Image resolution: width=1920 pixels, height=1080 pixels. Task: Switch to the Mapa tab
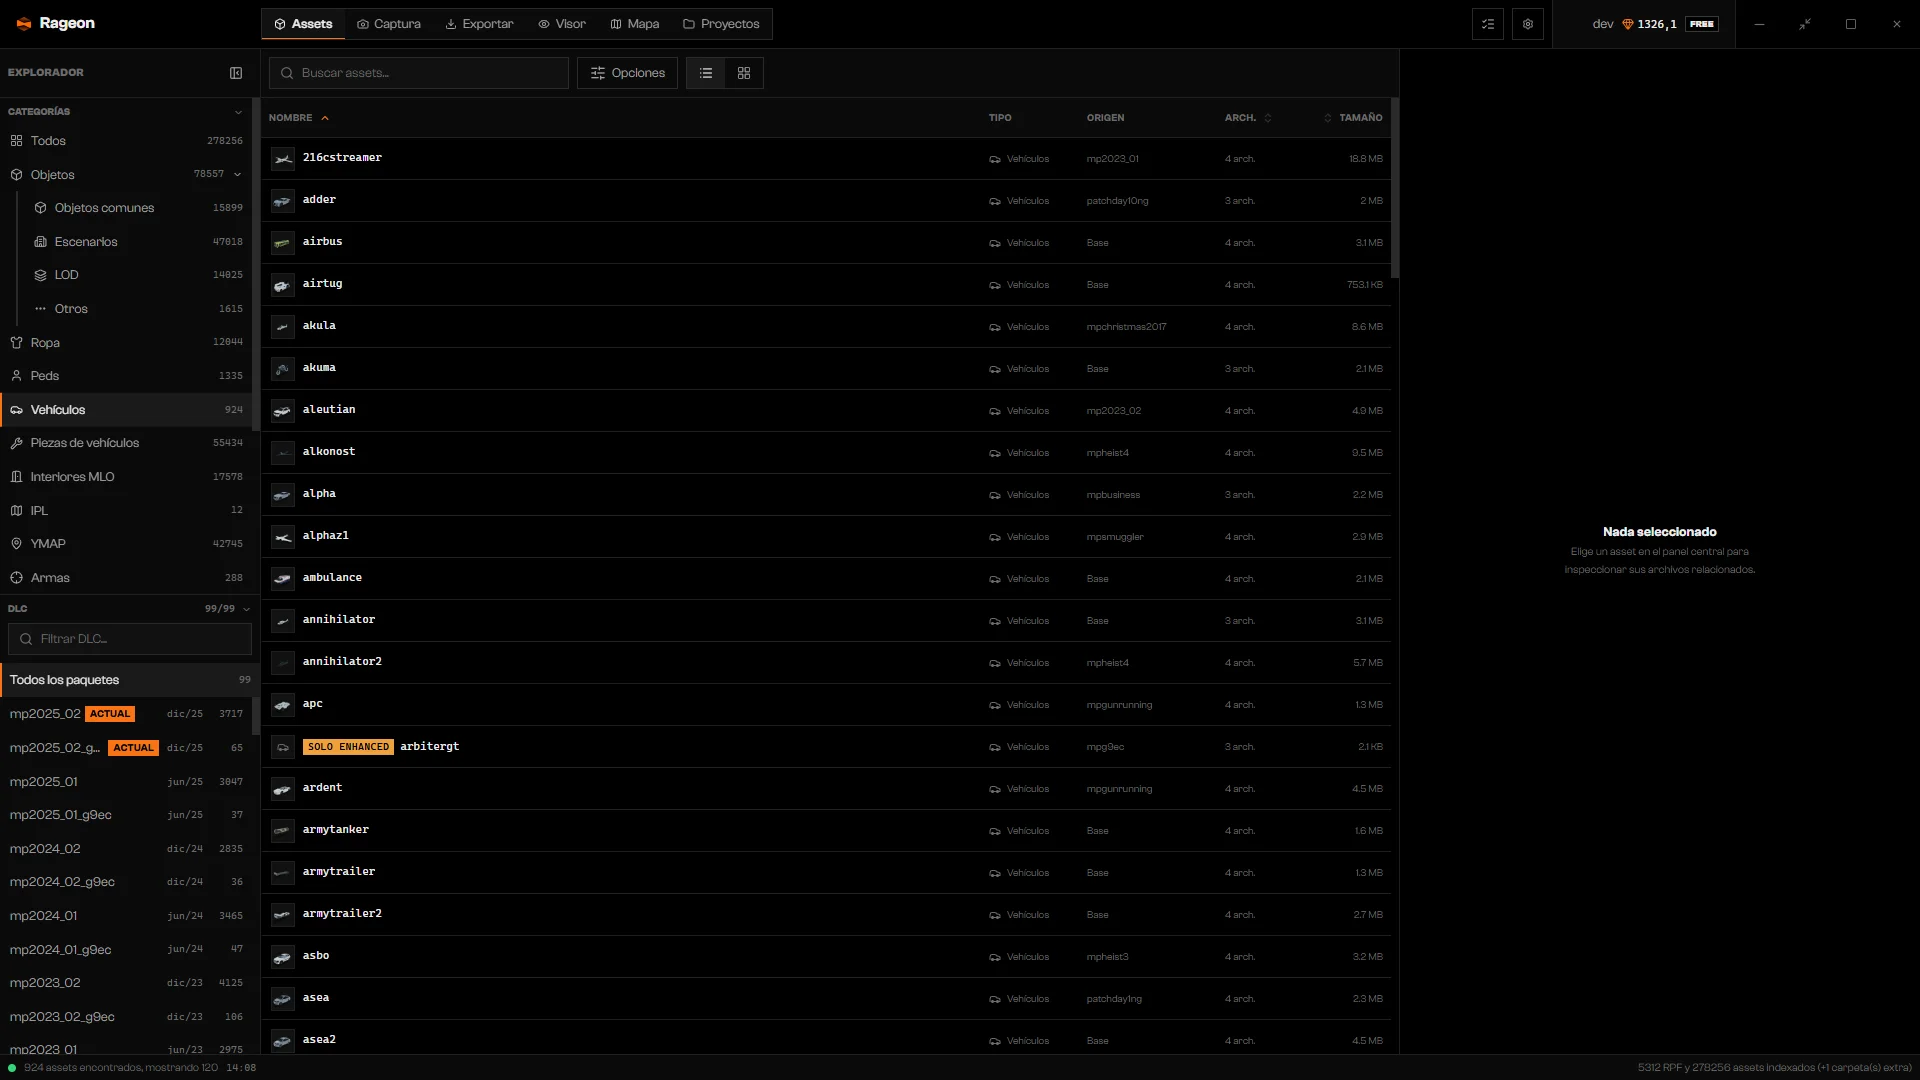[x=634, y=24]
